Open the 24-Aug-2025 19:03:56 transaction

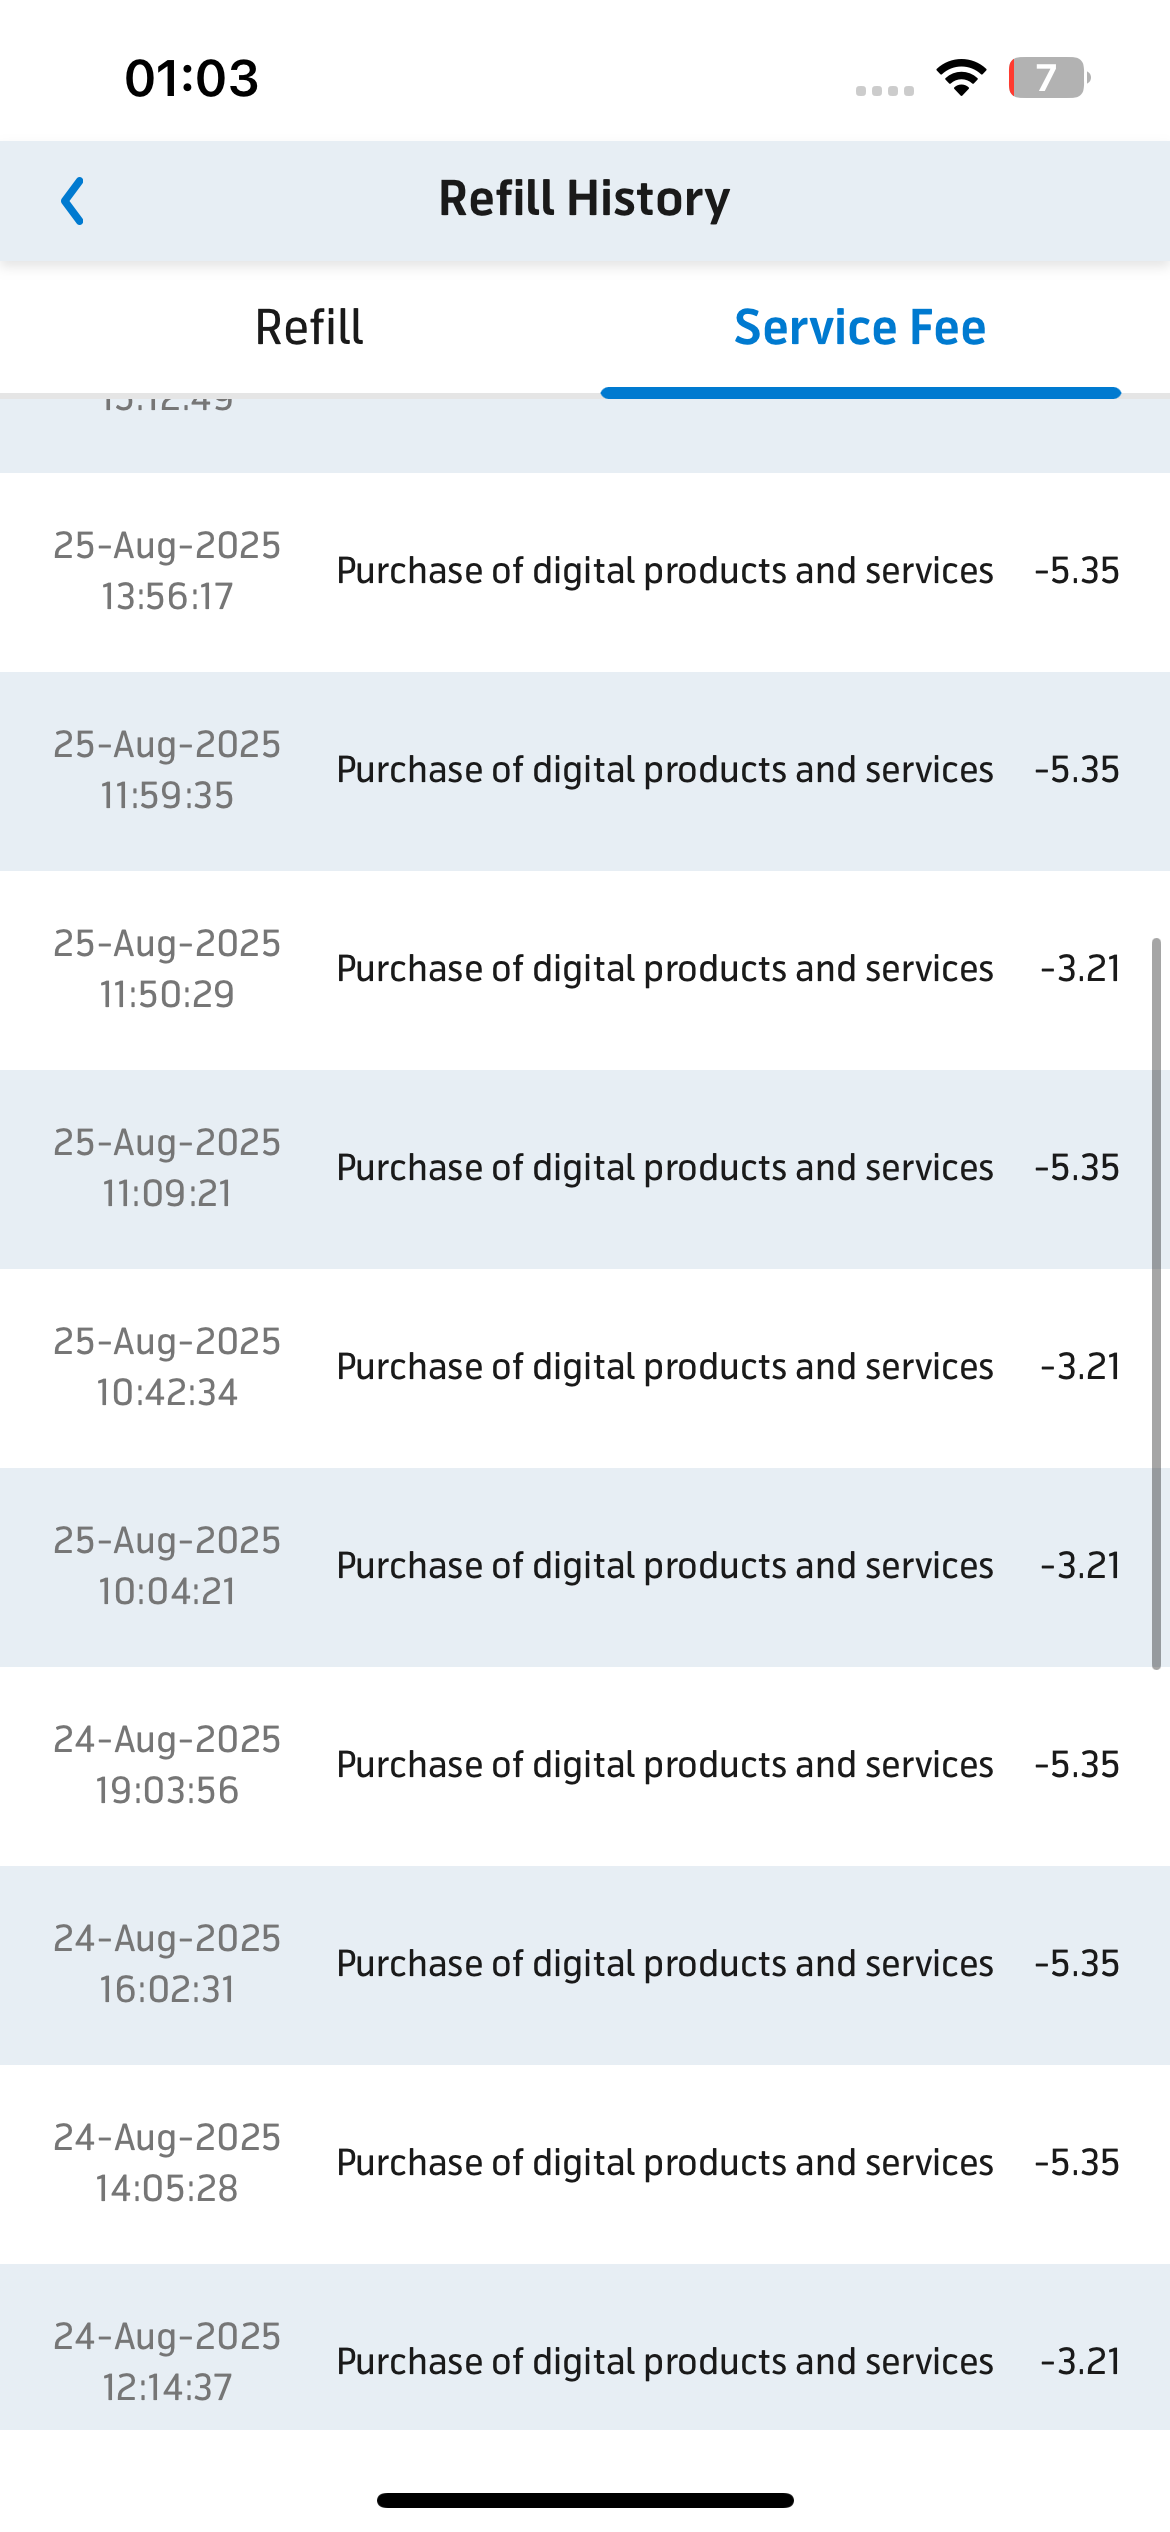pyautogui.click(x=585, y=1766)
